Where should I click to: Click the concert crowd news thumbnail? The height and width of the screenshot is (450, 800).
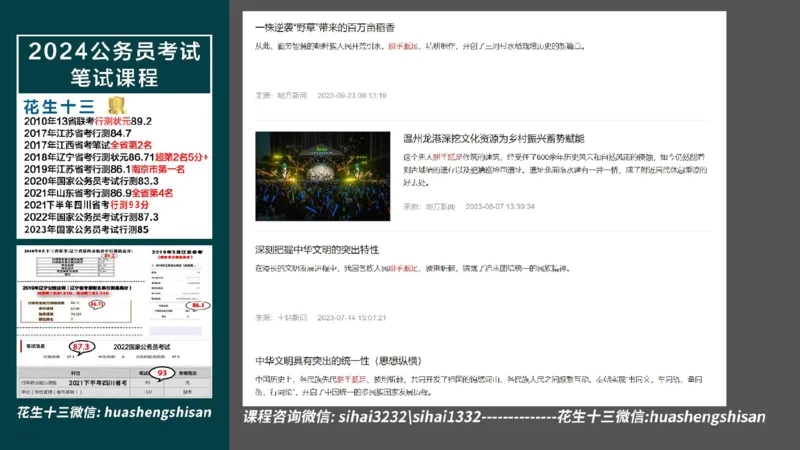[322, 176]
